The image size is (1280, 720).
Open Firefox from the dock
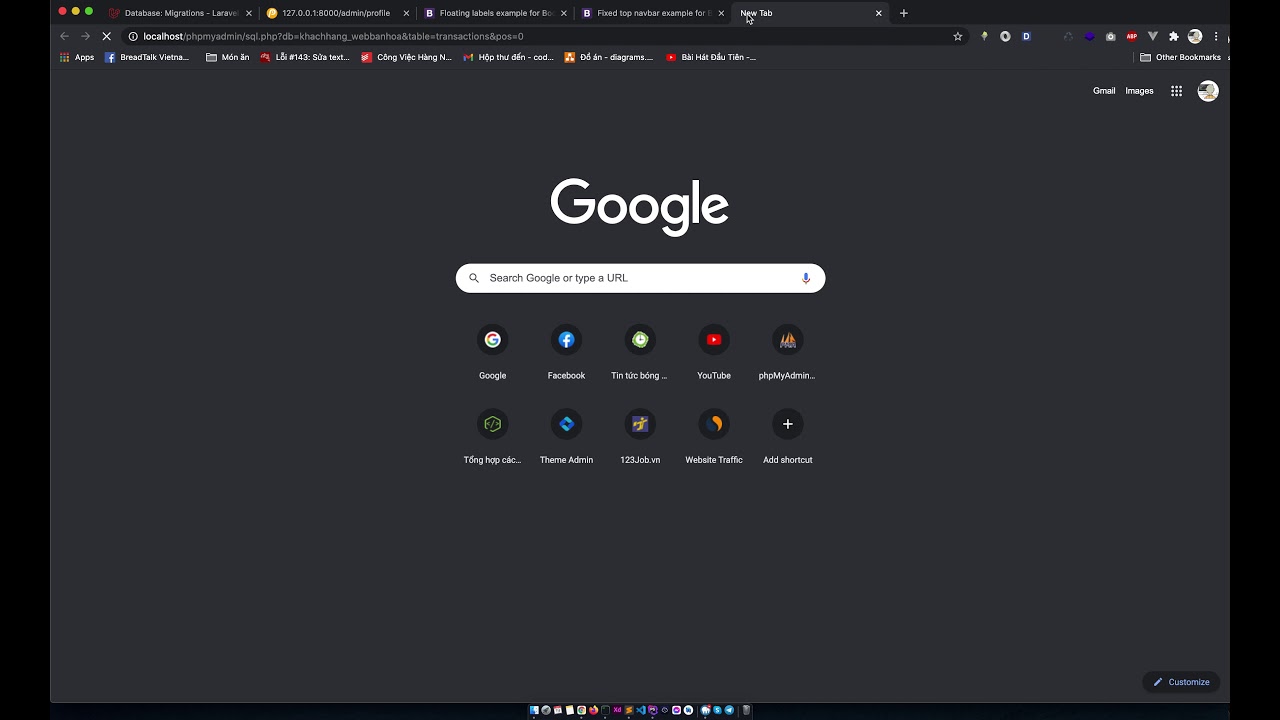593,710
